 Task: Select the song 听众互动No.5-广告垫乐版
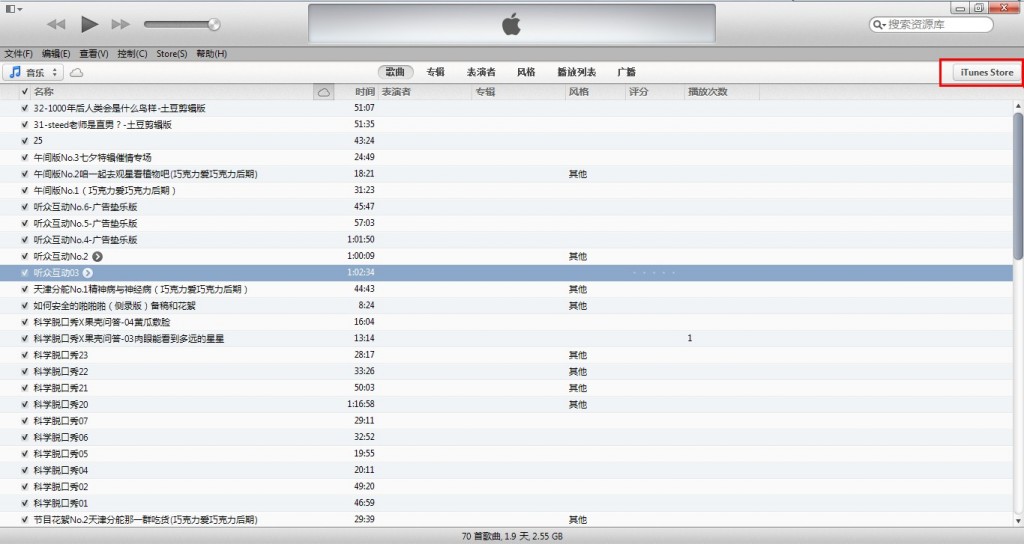tap(86, 223)
